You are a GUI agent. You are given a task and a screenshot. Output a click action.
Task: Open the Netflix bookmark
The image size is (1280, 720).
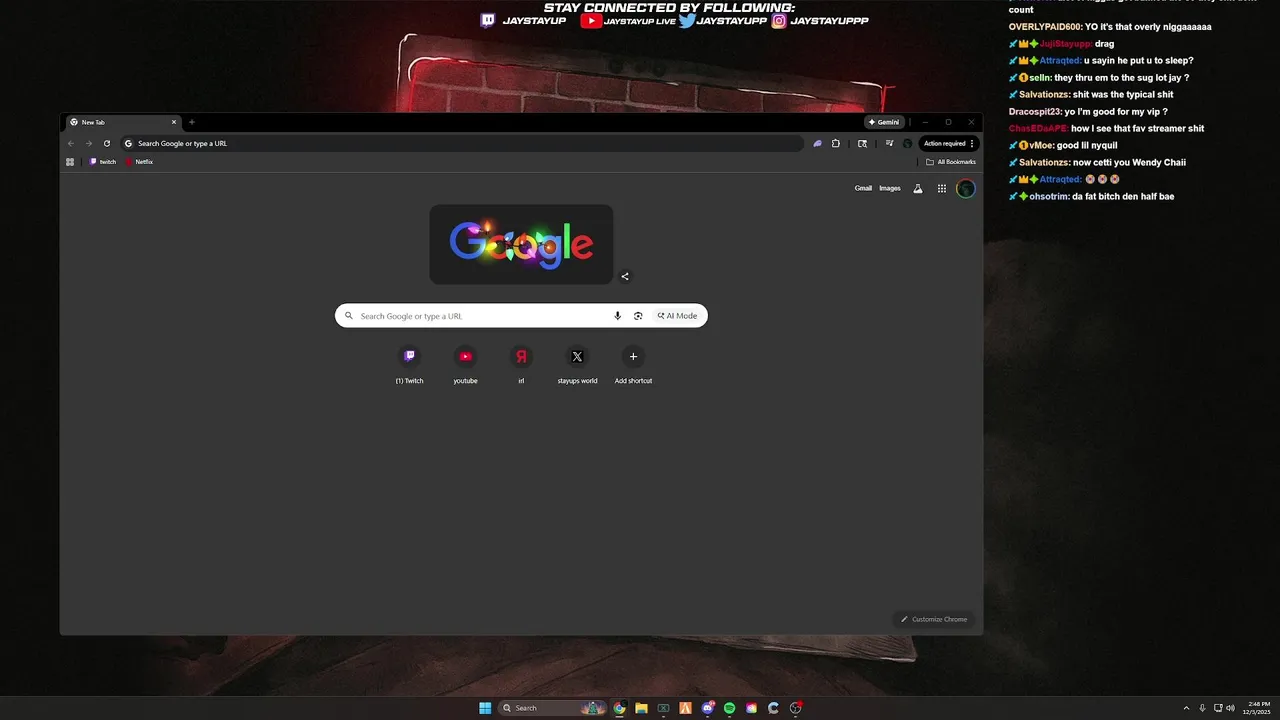click(x=139, y=162)
